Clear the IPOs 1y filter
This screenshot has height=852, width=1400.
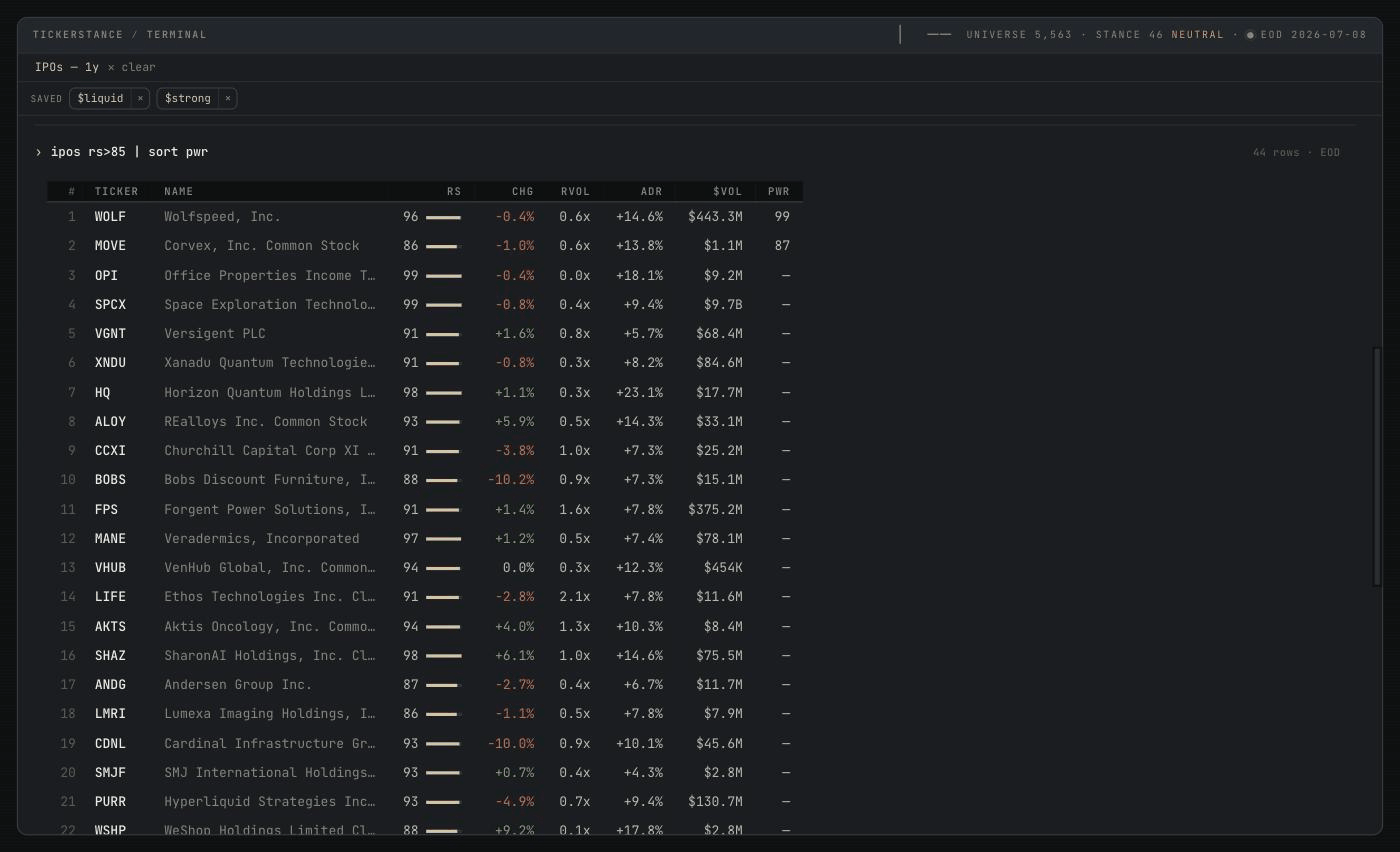point(132,67)
